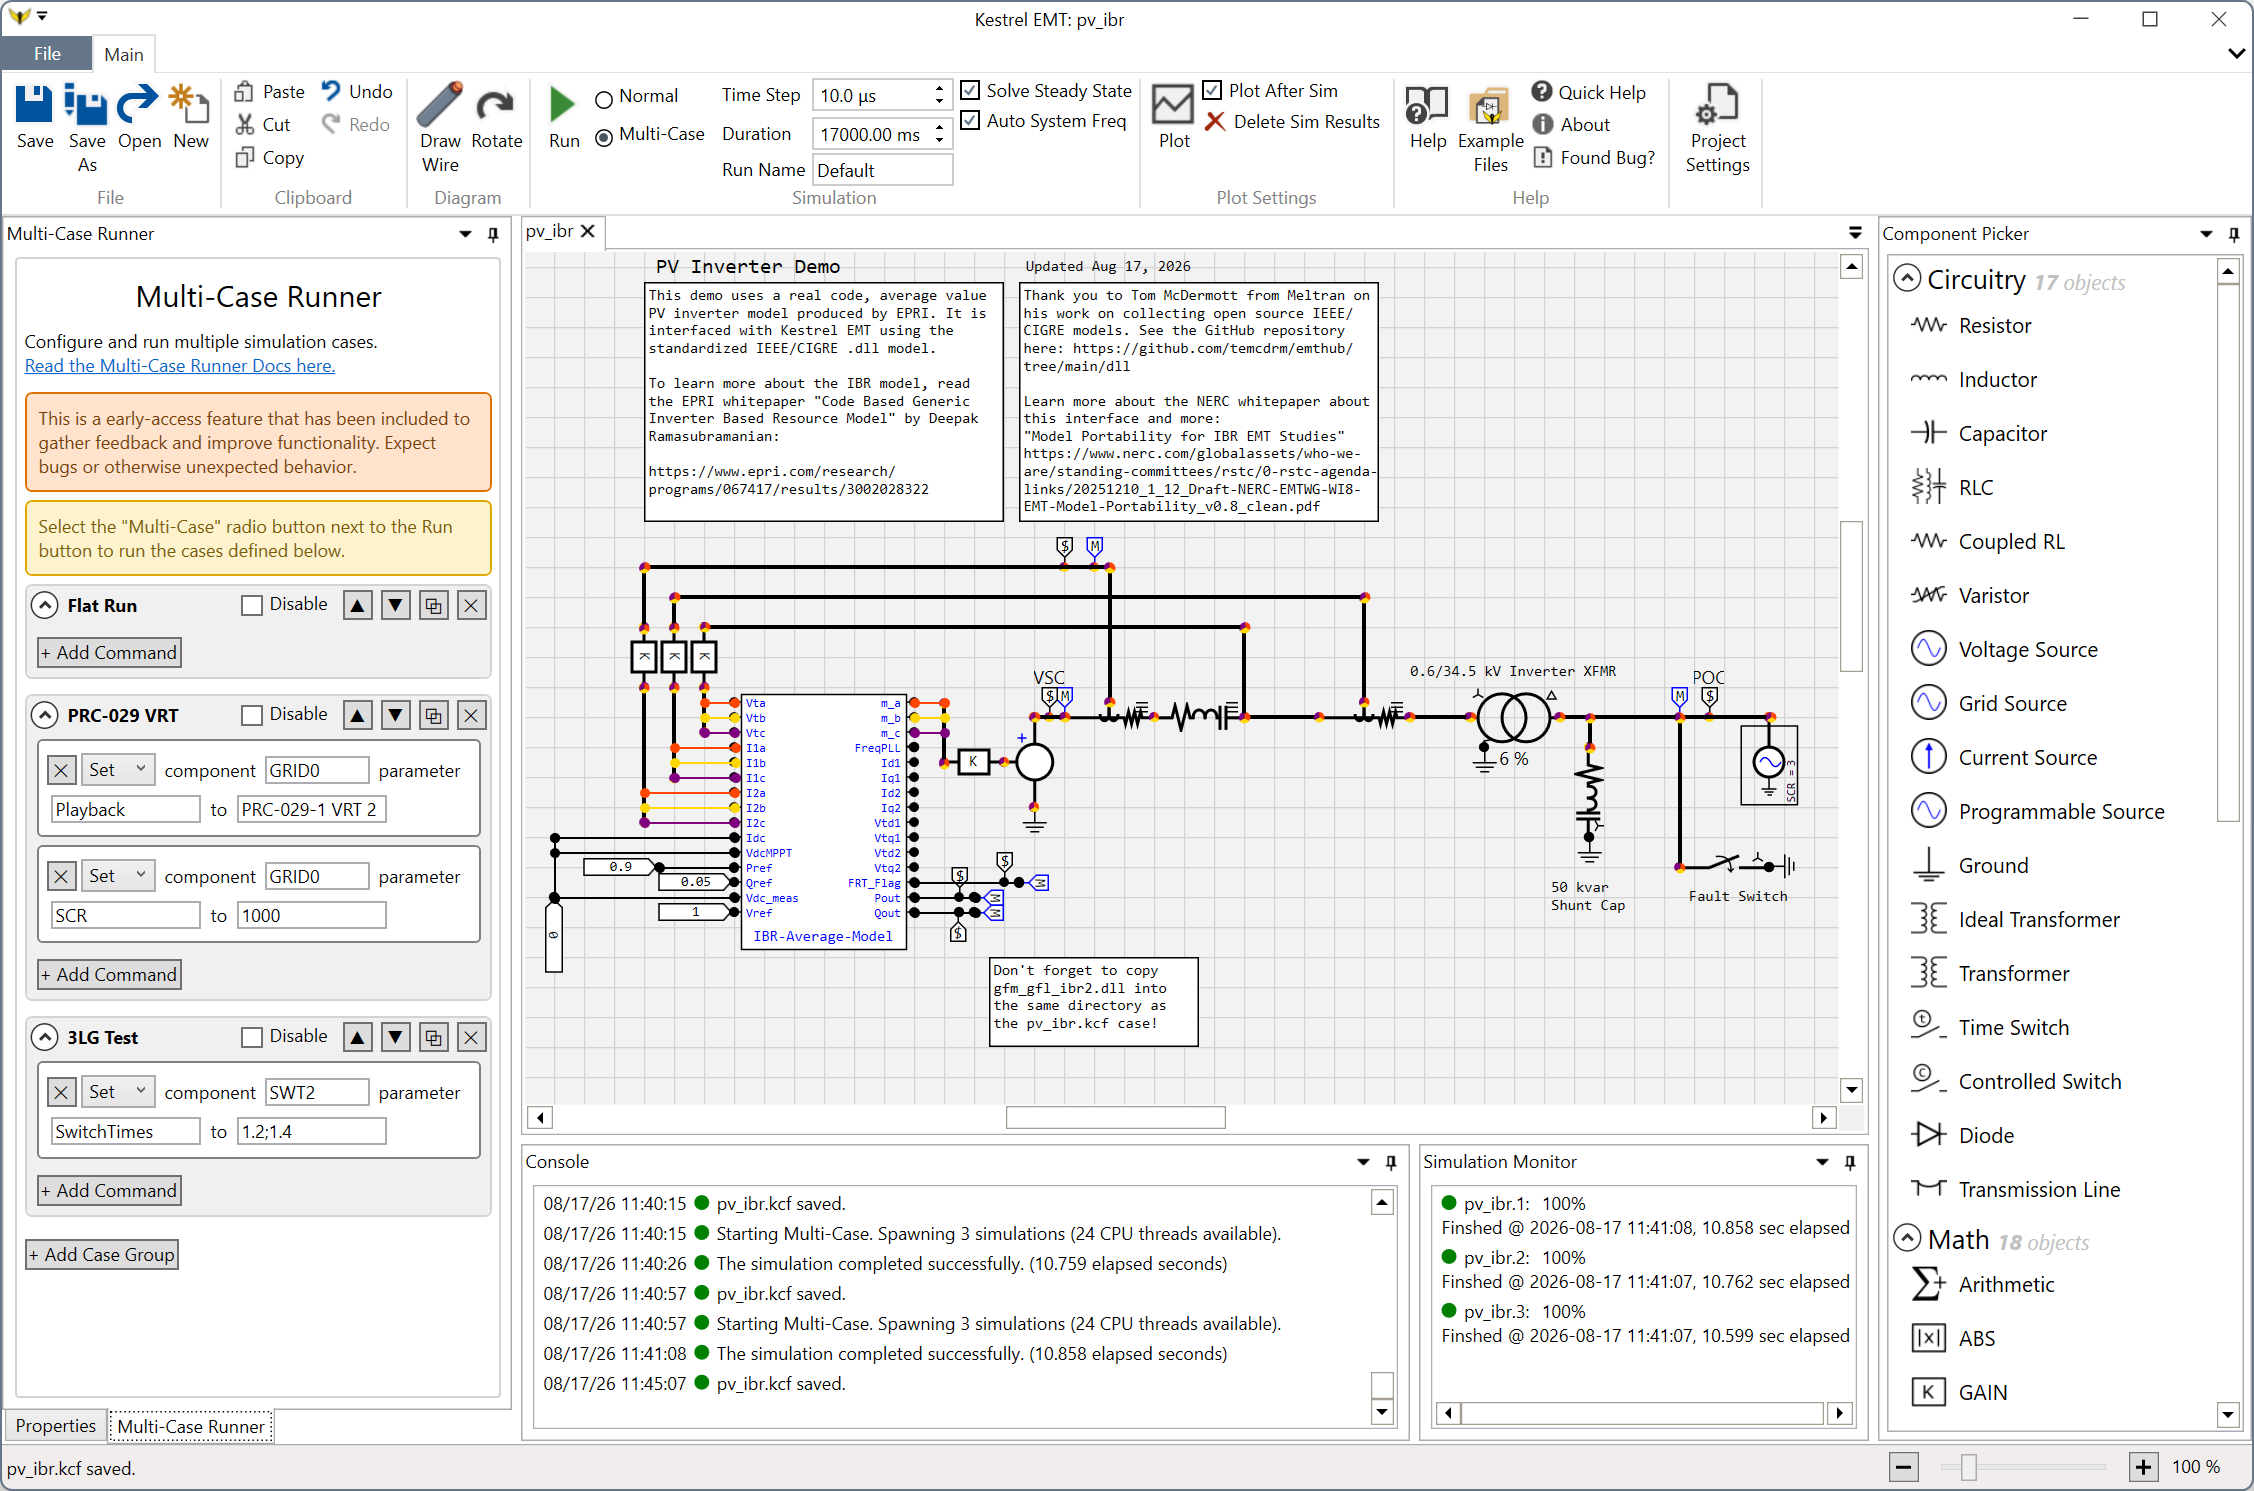Click the Quick Help icon

1542,92
